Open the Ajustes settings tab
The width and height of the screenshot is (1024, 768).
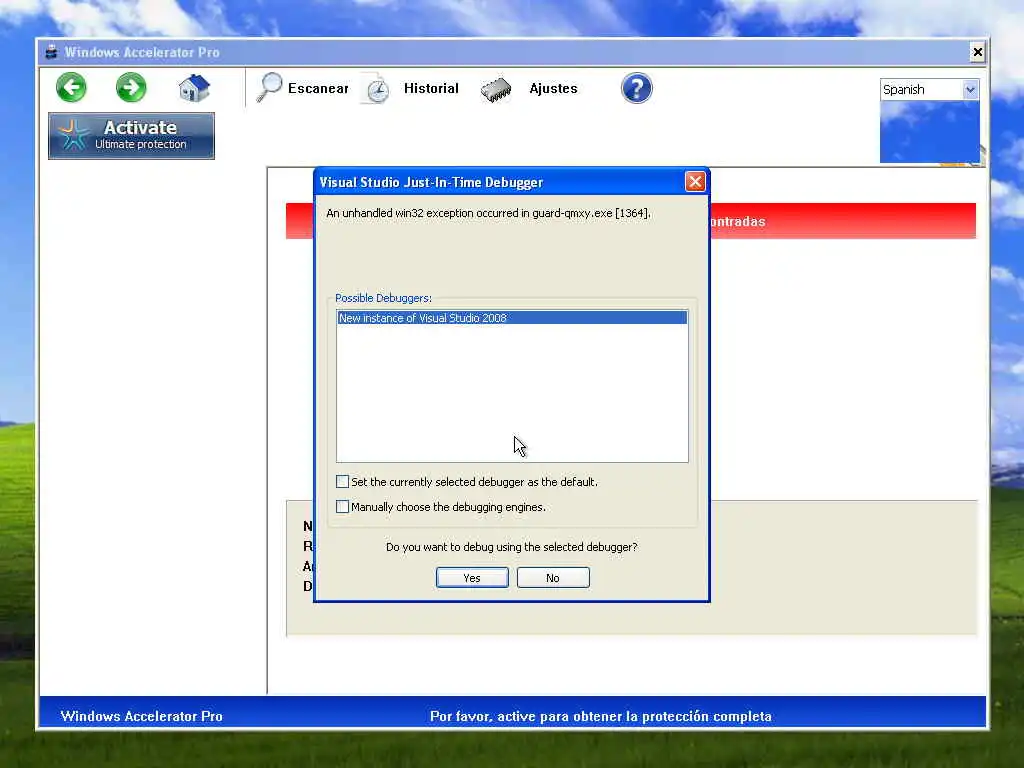point(553,88)
